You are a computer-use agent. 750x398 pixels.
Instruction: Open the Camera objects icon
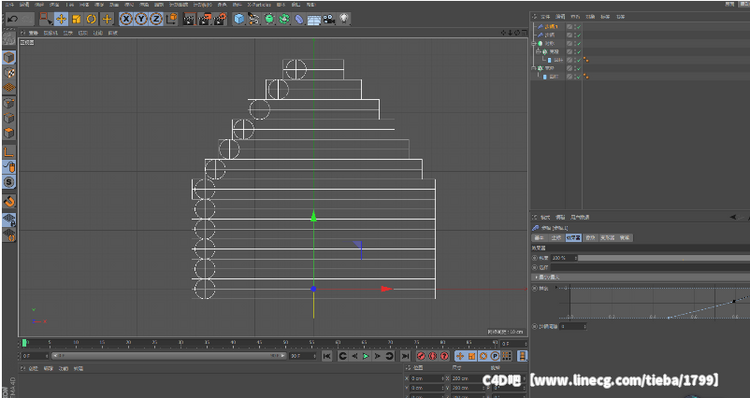329,19
